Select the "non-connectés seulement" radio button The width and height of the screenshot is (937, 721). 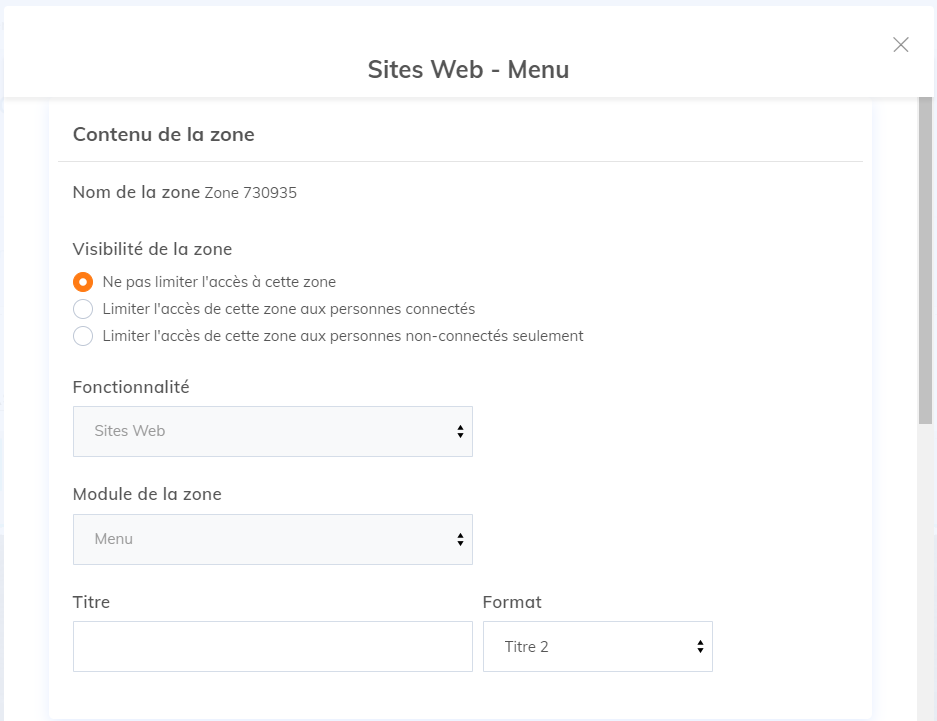83,336
